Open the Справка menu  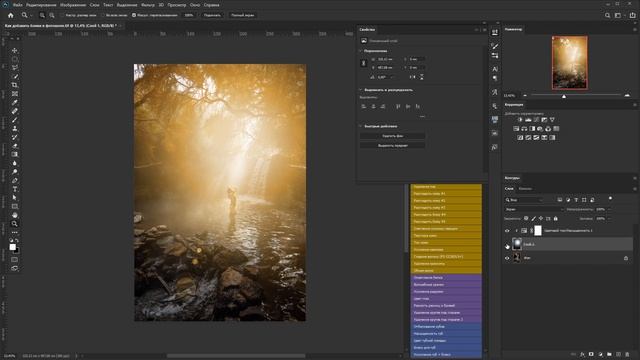click(x=211, y=5)
